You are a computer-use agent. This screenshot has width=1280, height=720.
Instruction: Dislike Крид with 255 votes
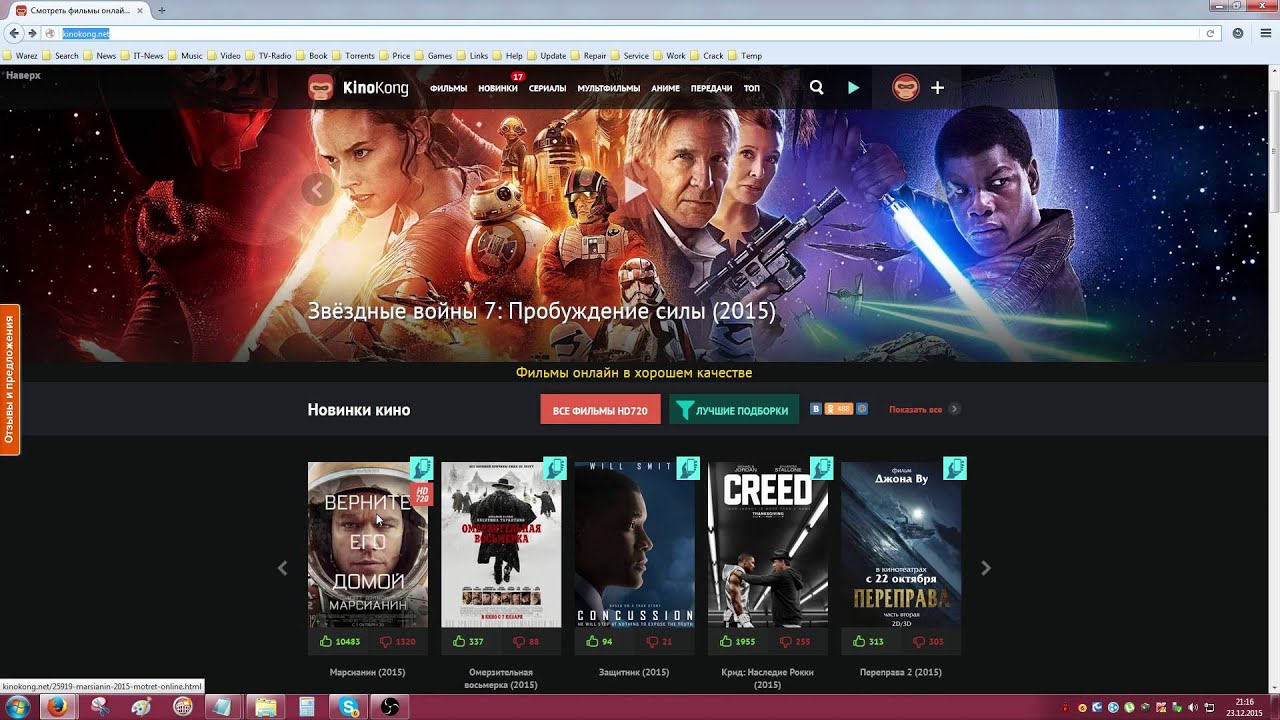tap(795, 641)
